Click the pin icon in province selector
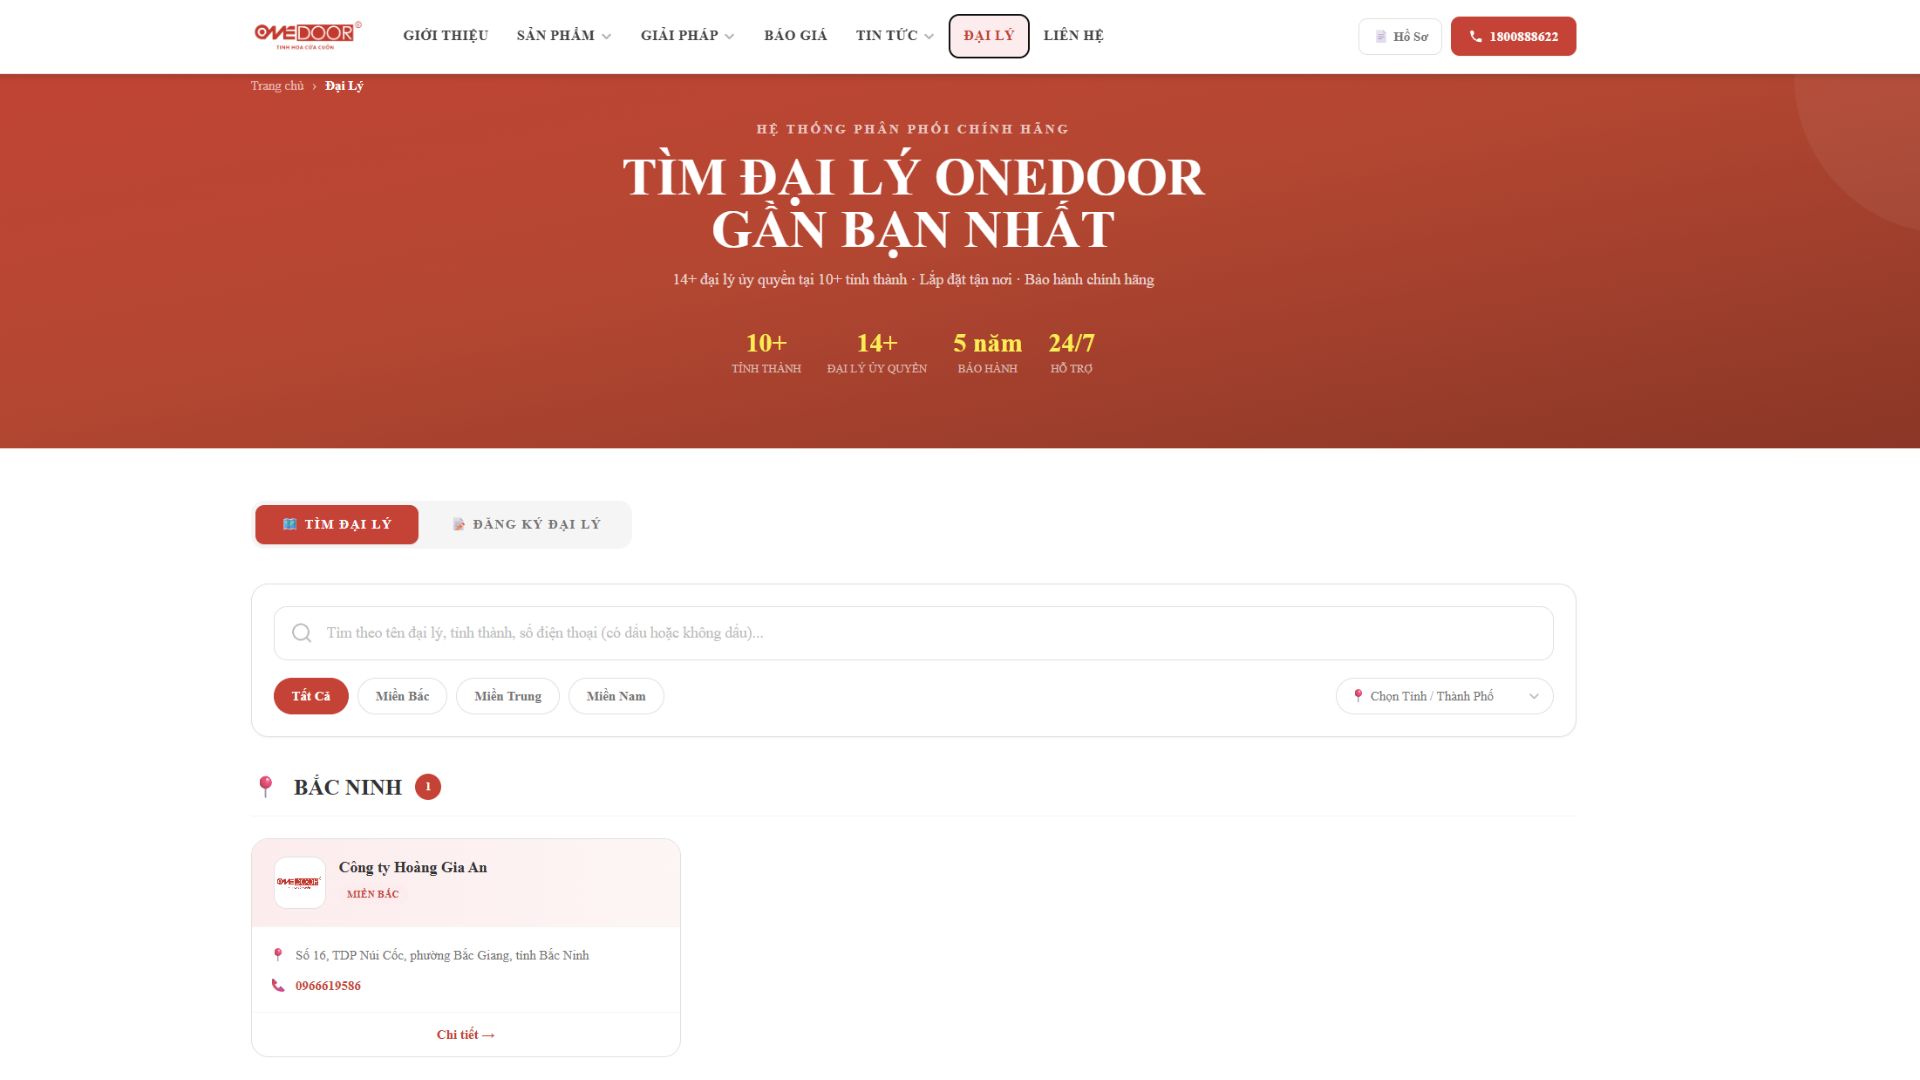Image resolution: width=1920 pixels, height=1080 pixels. [1358, 696]
